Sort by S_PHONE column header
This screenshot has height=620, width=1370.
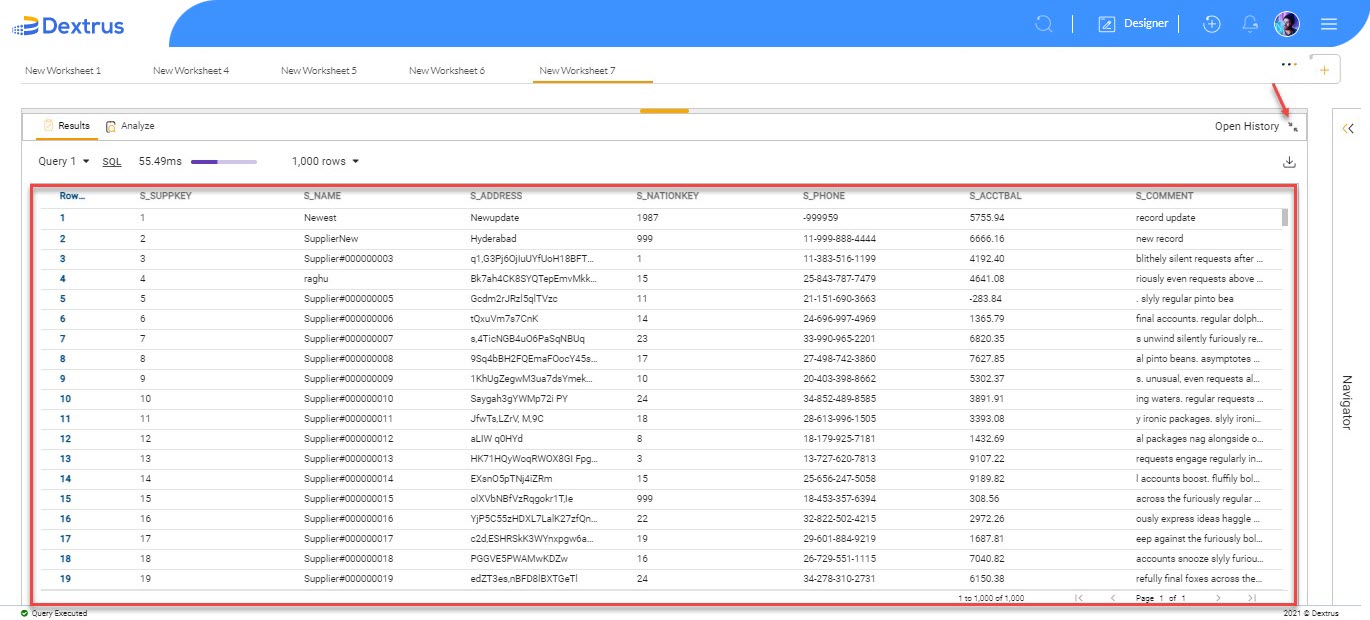tap(825, 196)
